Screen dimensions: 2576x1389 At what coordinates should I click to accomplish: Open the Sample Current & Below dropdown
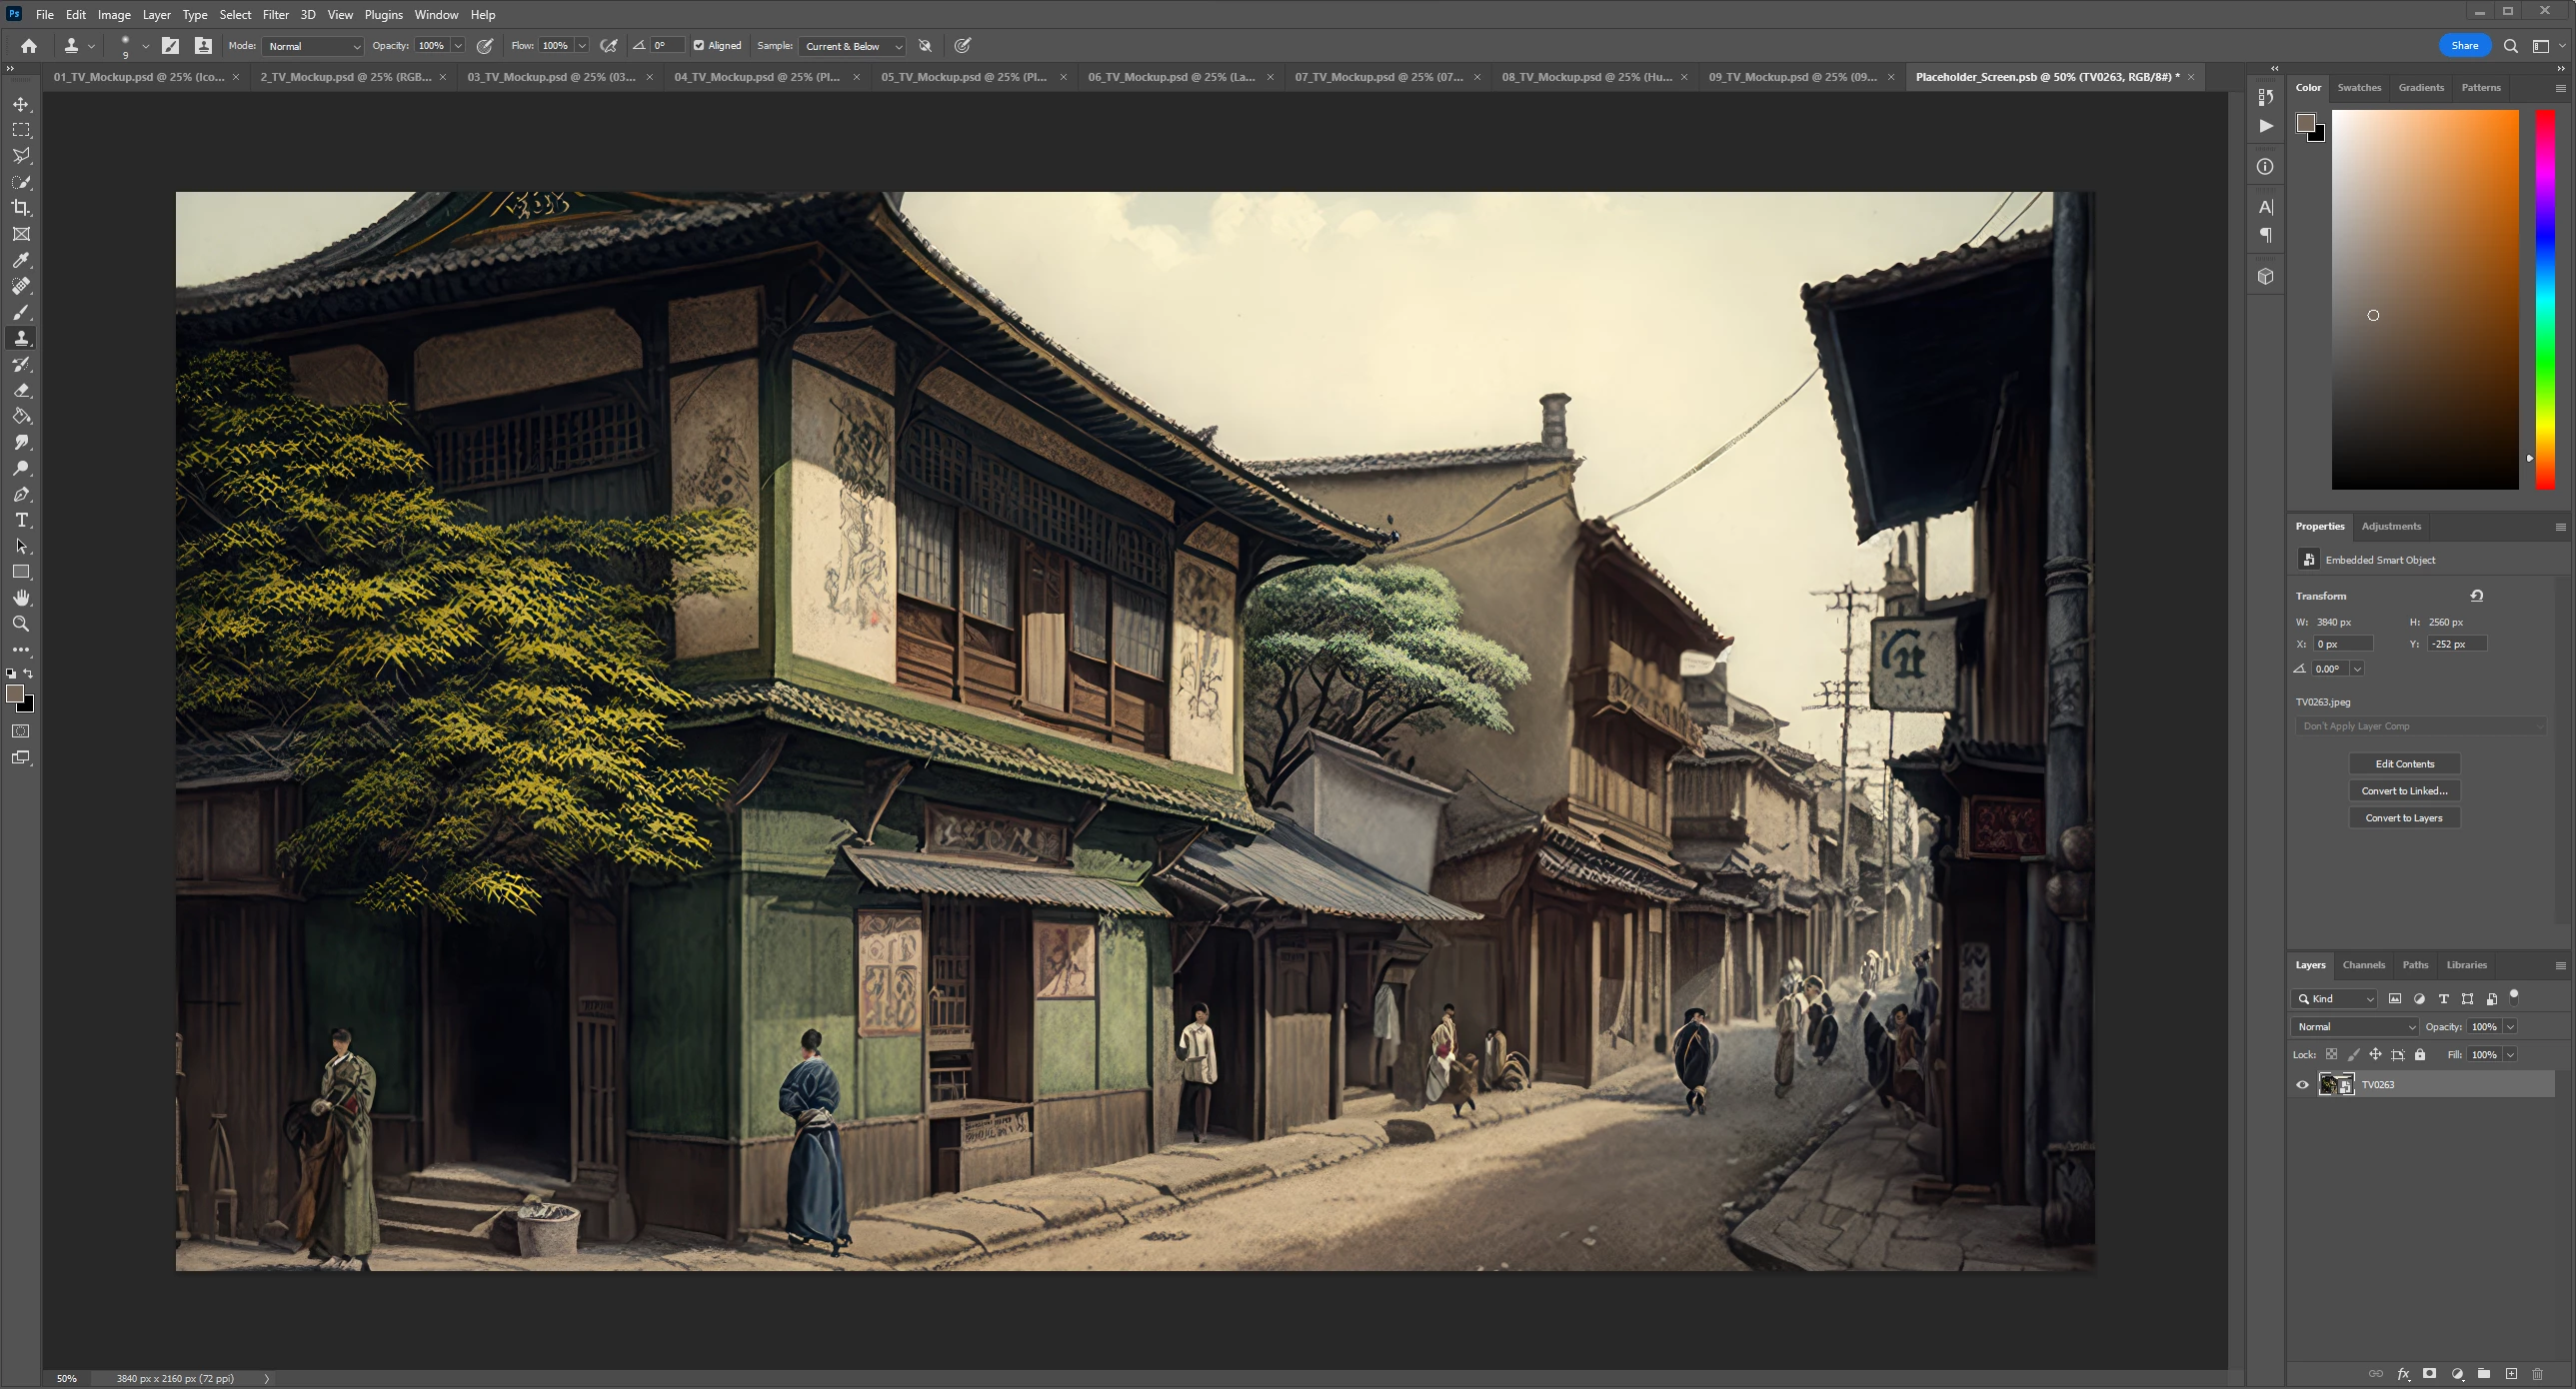(853, 46)
